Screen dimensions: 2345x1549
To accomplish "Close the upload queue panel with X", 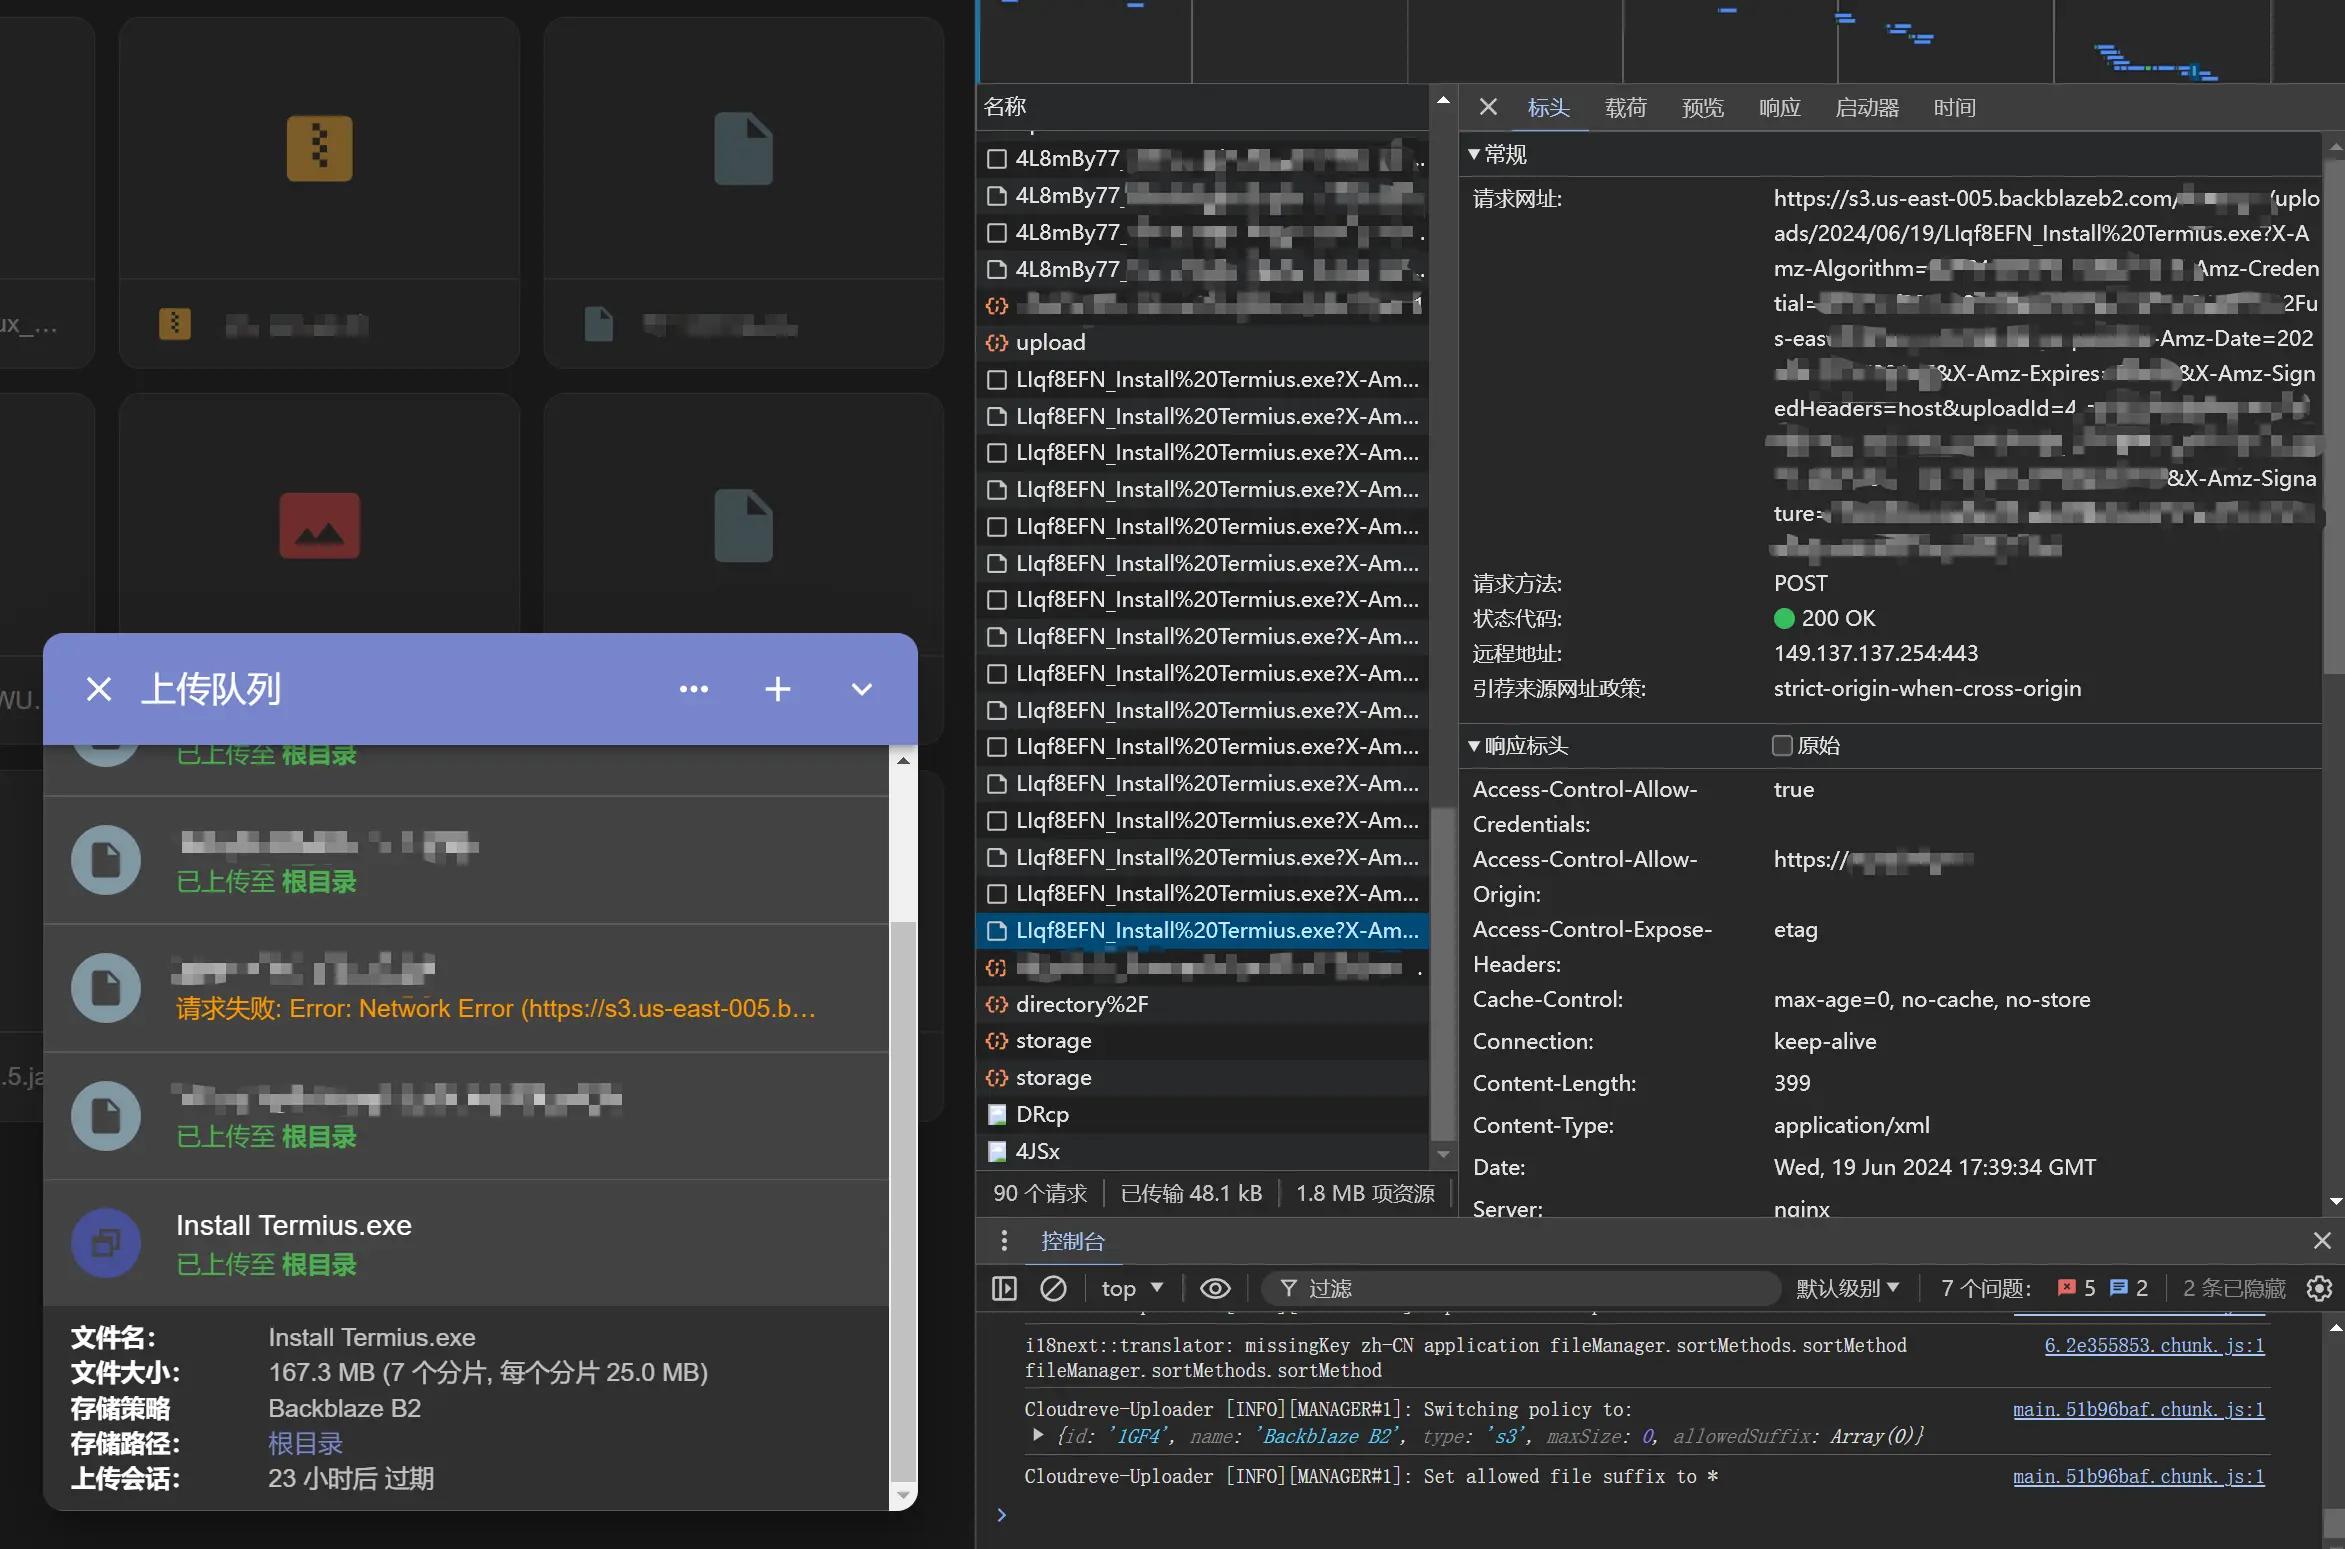I will click(98, 689).
